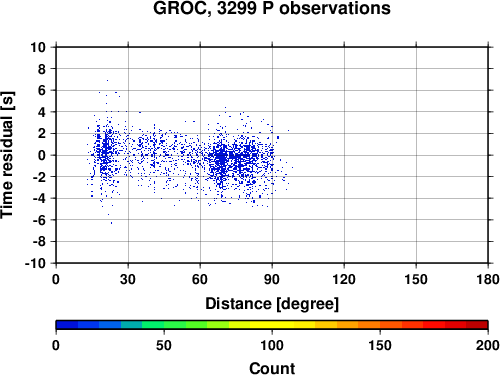
Task: Click the x-axis tick label '60'
Action: 200,279
